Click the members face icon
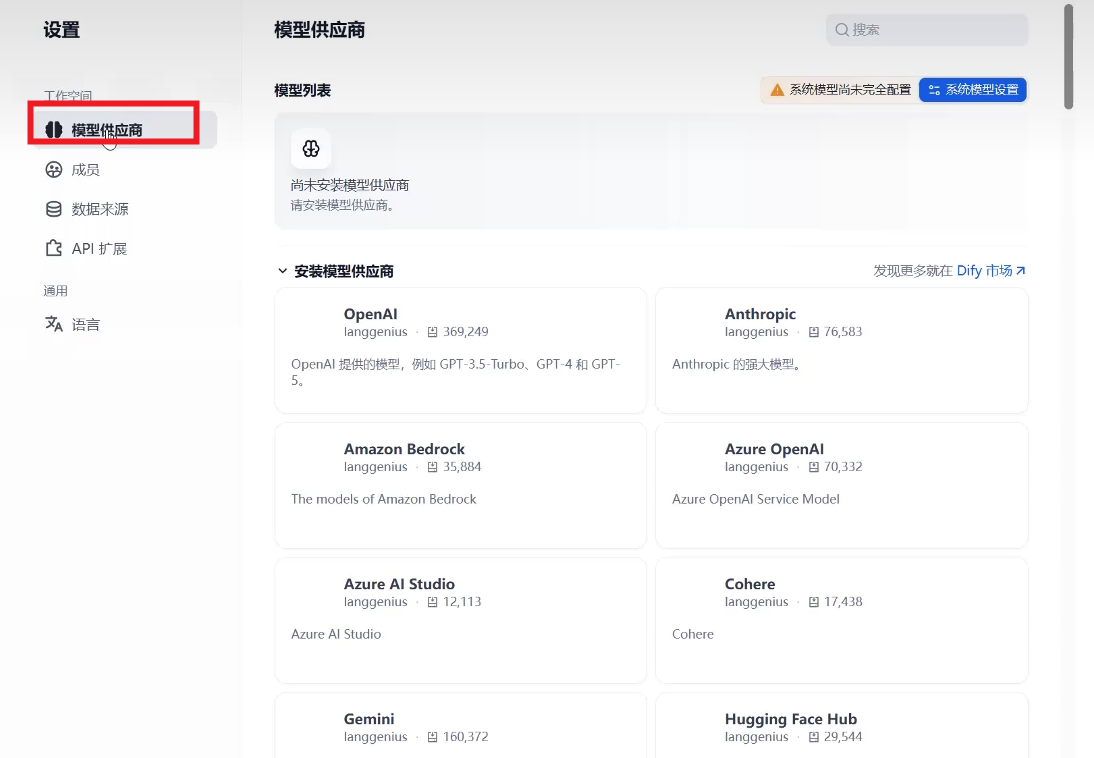This screenshot has width=1094, height=758. 54,170
